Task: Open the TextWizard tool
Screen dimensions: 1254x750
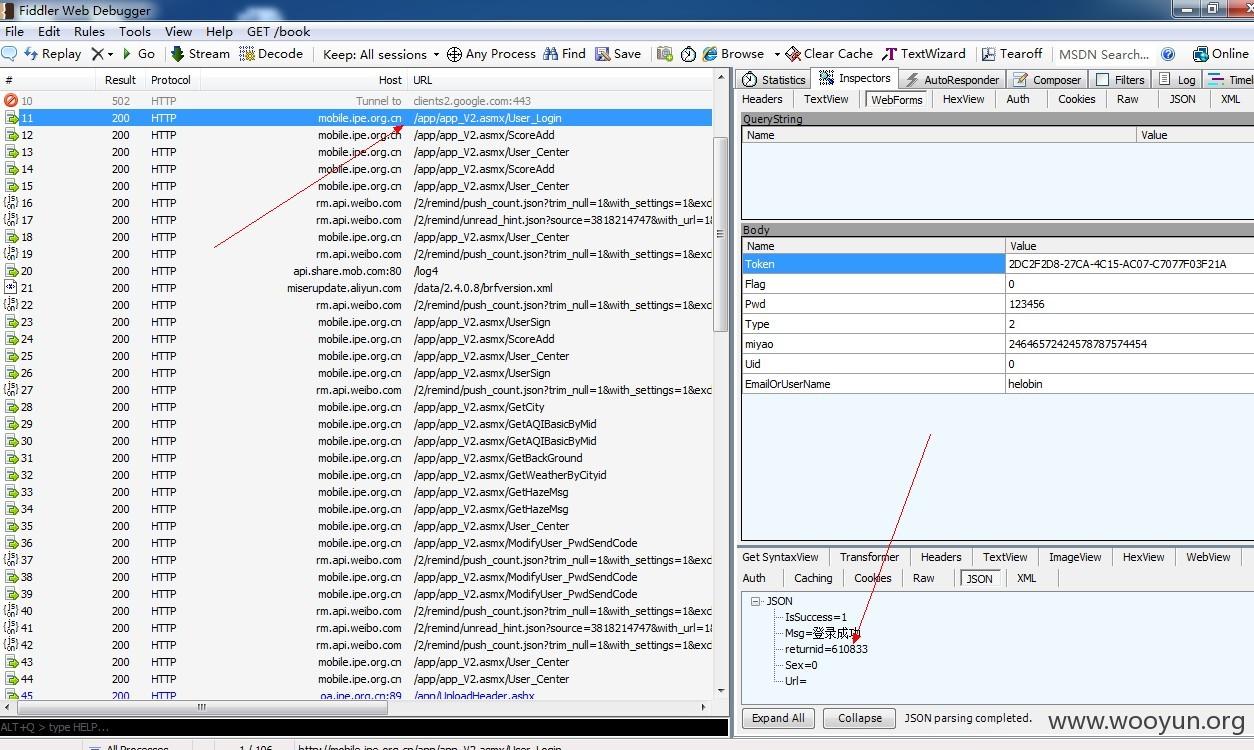Action: [923, 54]
